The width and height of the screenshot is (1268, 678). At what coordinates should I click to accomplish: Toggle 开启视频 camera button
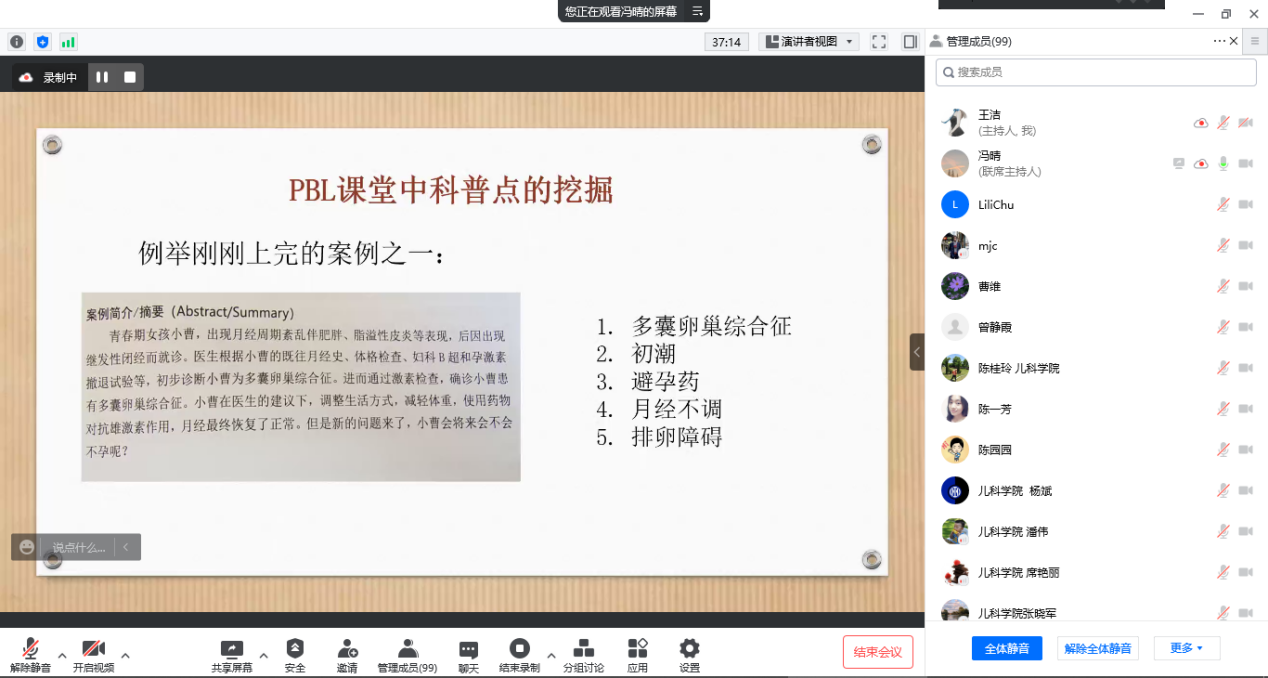pos(93,655)
